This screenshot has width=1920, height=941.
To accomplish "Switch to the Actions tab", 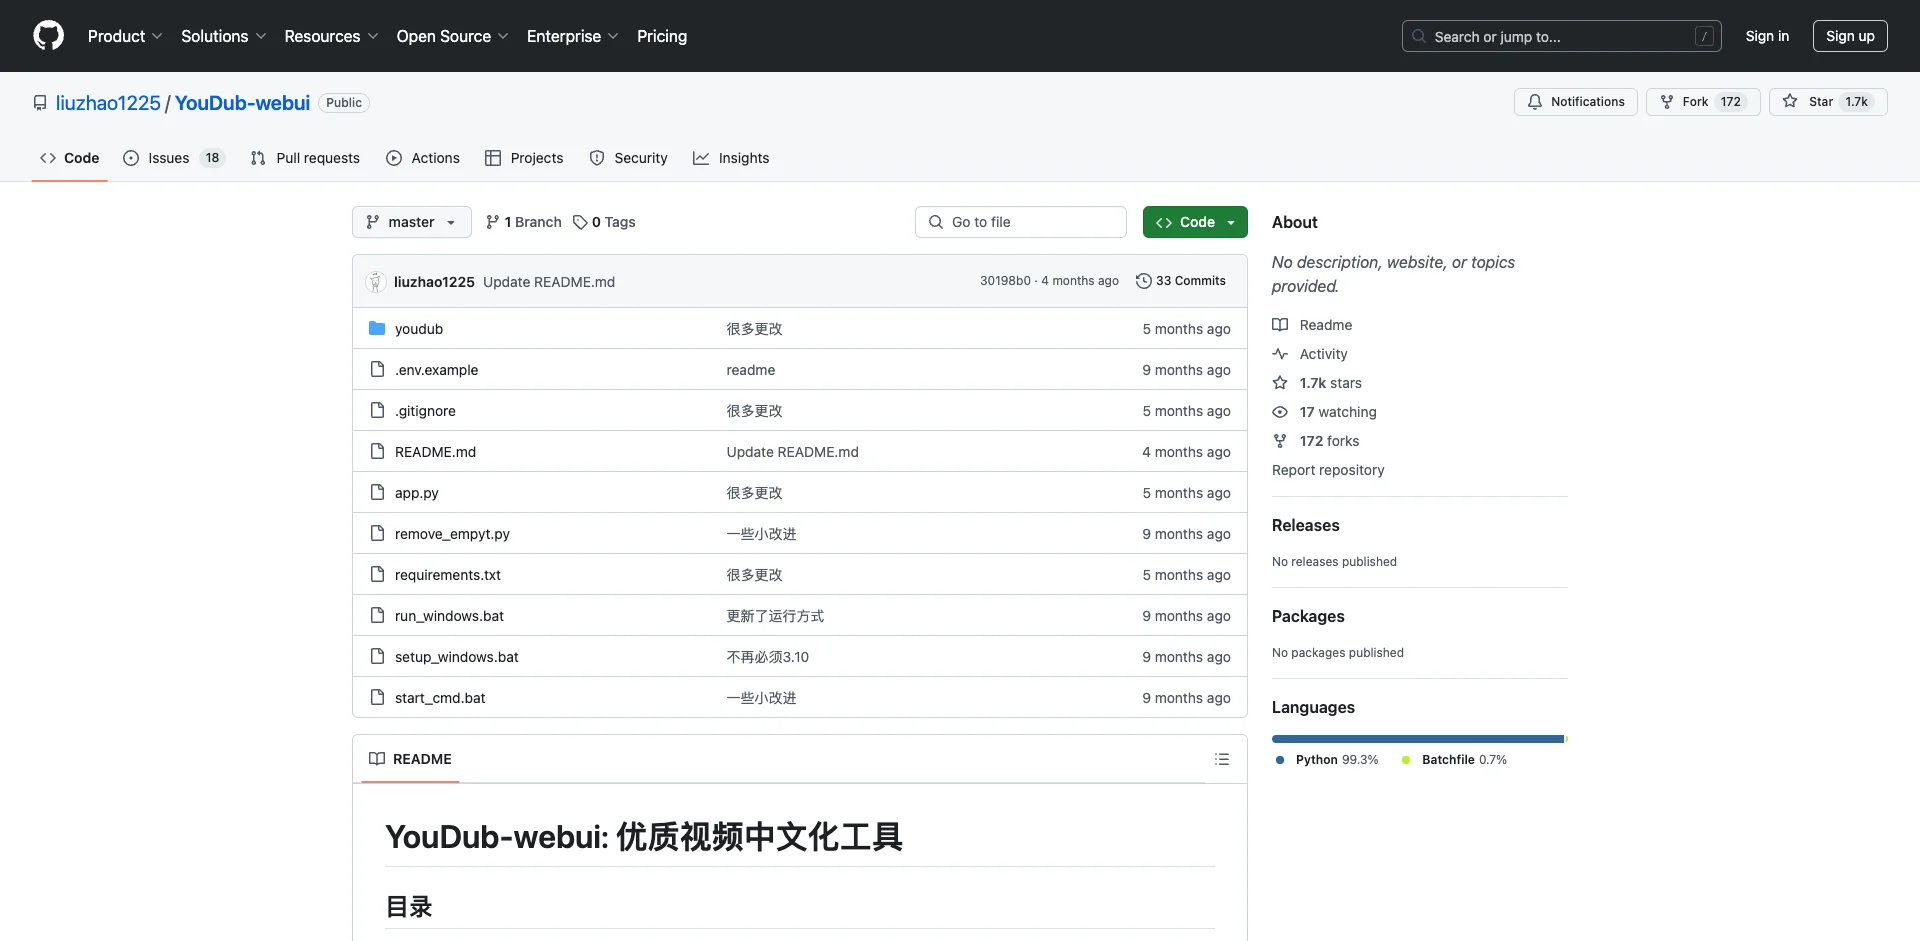I will point(423,158).
